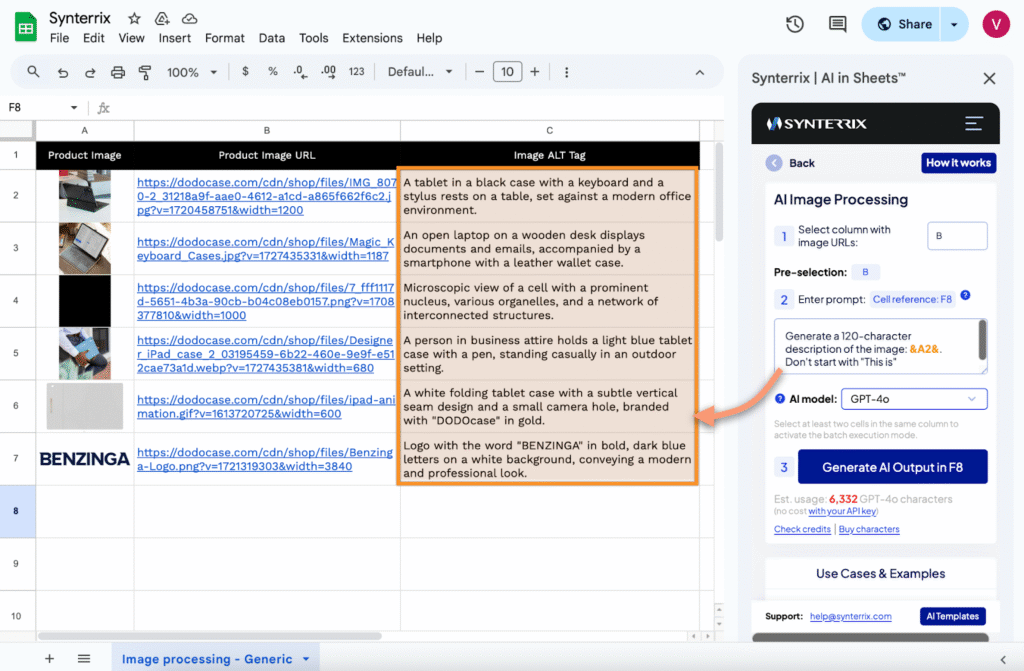
Task: Open the comments icon
Action: 837,24
